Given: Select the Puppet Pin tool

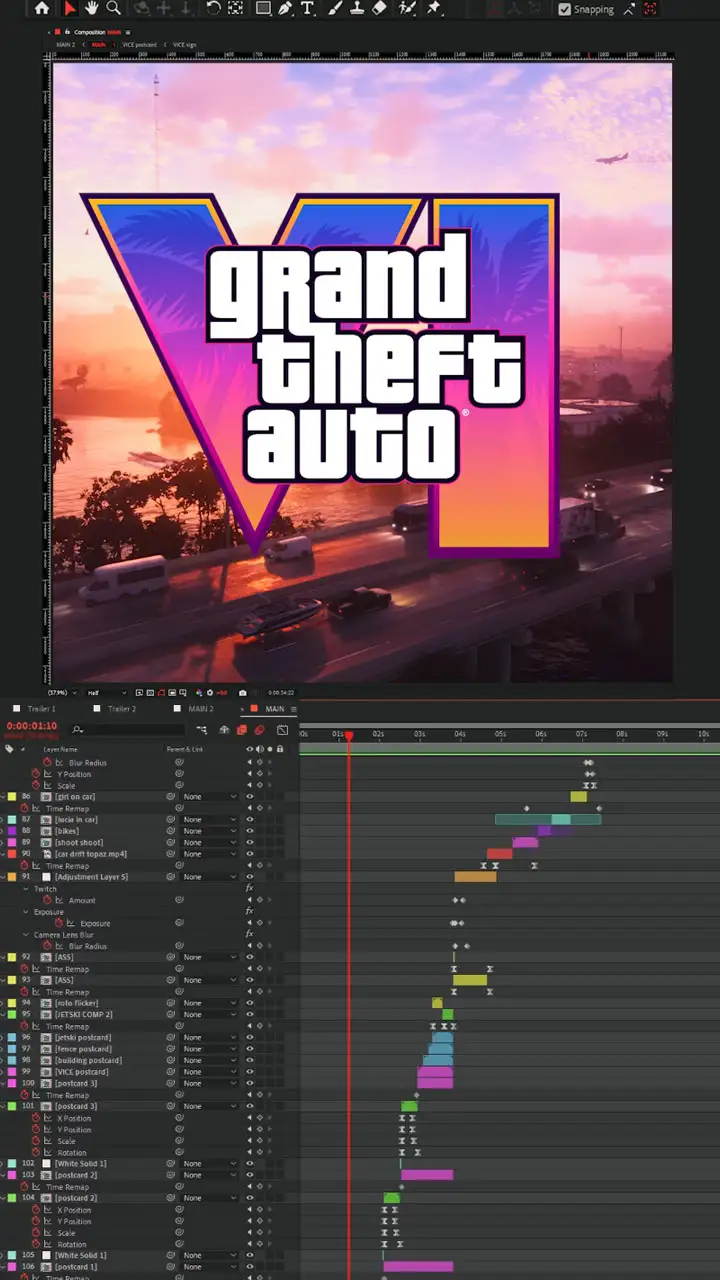Looking at the screenshot, I should click(x=434, y=8).
